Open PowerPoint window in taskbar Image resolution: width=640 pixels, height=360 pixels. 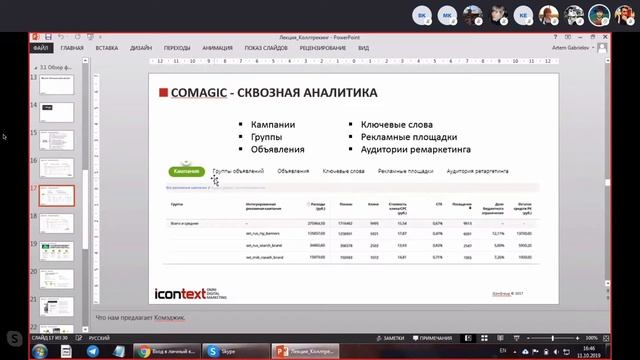(x=305, y=351)
